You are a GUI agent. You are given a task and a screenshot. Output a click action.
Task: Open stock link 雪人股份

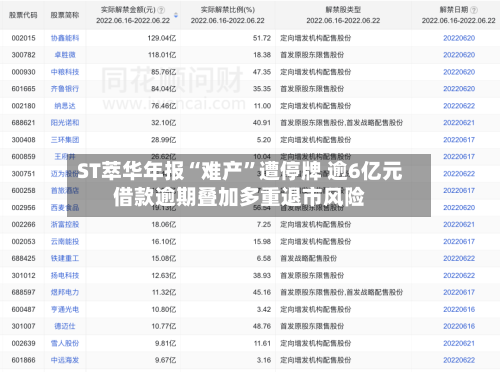click(65, 343)
